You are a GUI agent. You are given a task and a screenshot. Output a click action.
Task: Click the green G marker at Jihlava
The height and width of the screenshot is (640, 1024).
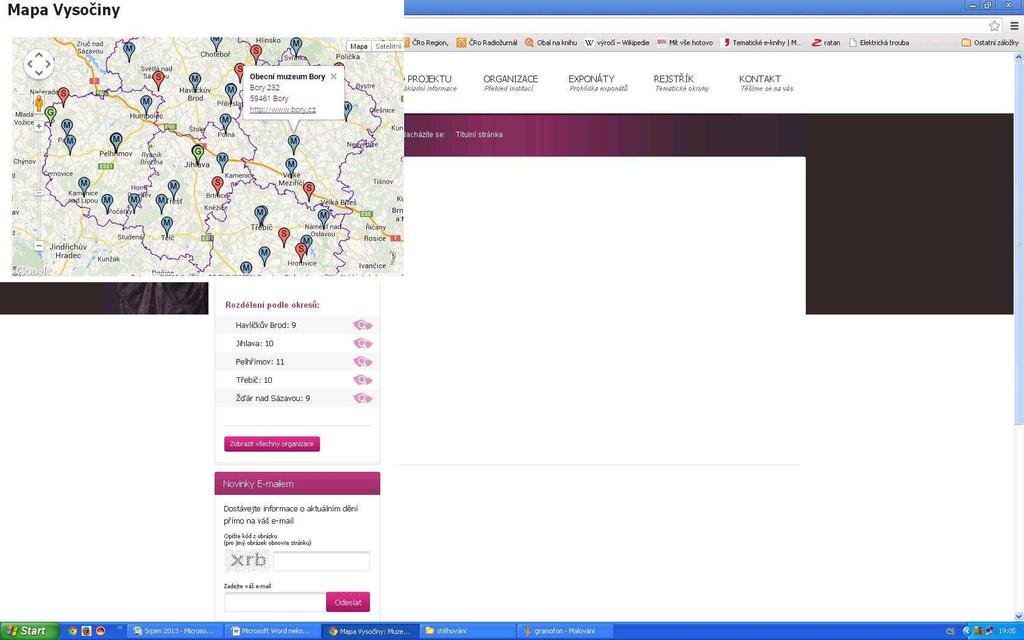pos(197,154)
